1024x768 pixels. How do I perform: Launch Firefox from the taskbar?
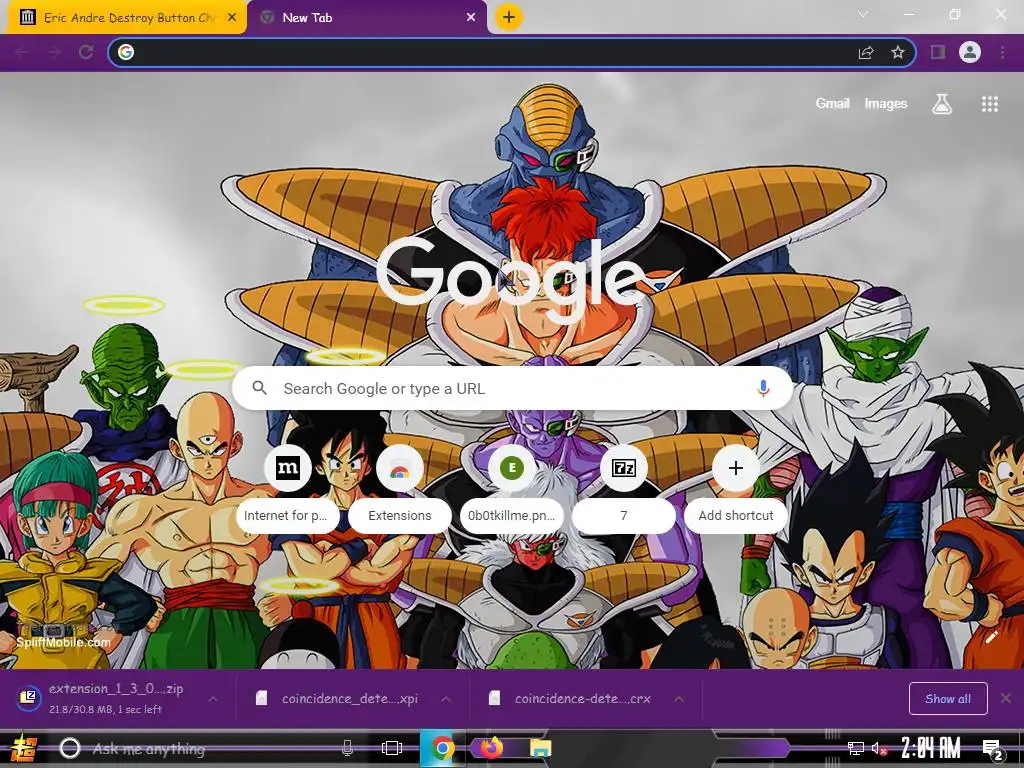(492, 747)
